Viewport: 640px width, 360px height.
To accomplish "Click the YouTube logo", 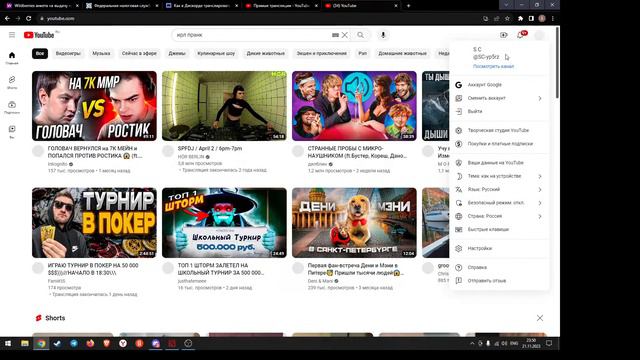I will [x=39, y=35].
